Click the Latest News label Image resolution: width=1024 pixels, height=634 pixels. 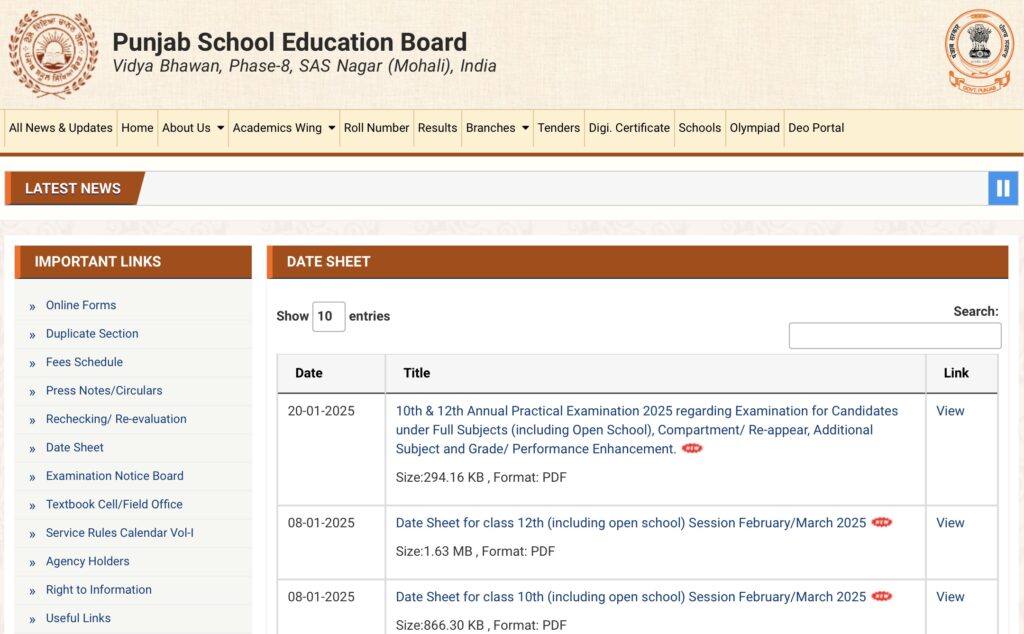[x=72, y=189]
